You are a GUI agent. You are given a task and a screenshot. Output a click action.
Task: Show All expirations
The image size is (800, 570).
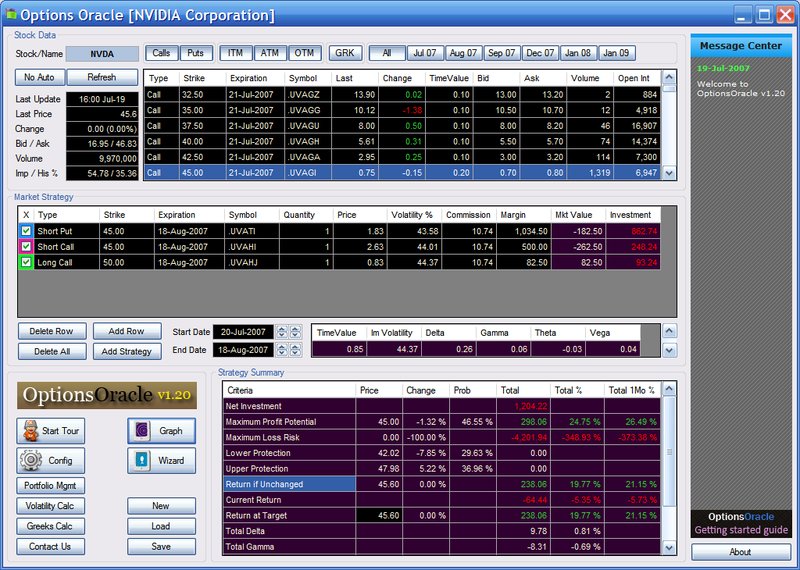[387, 53]
